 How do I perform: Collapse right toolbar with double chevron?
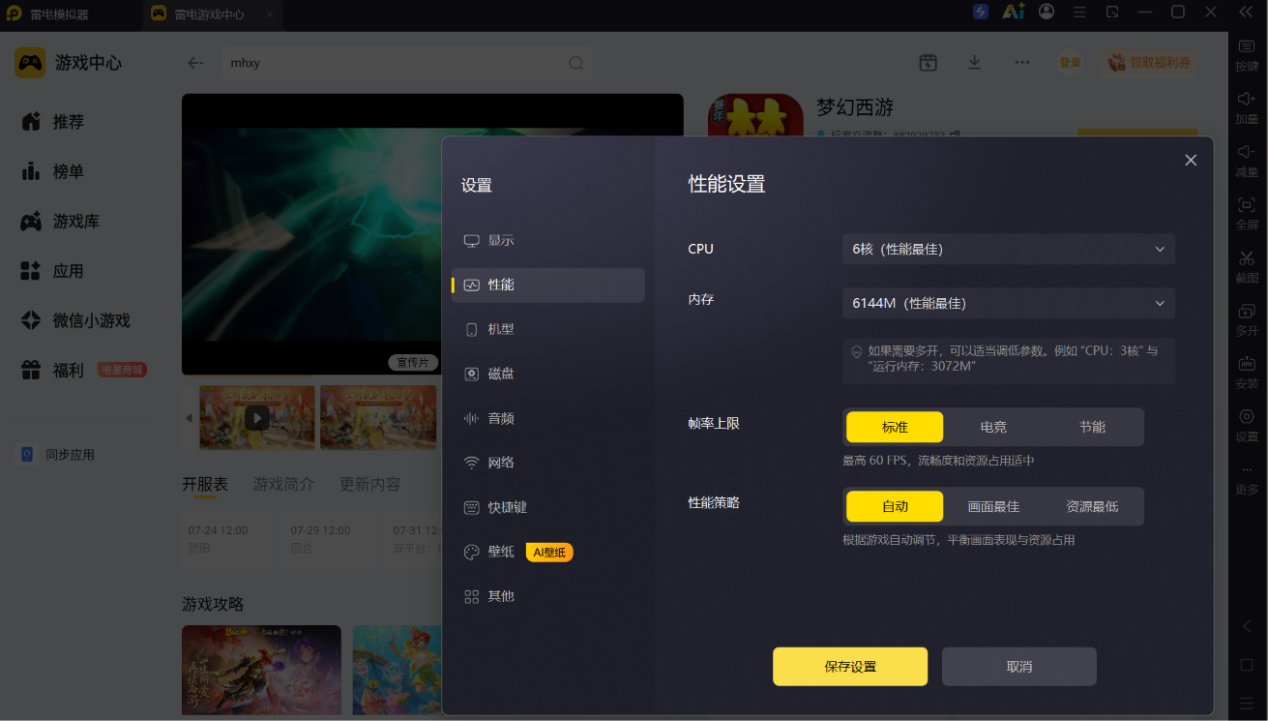coord(1246,12)
